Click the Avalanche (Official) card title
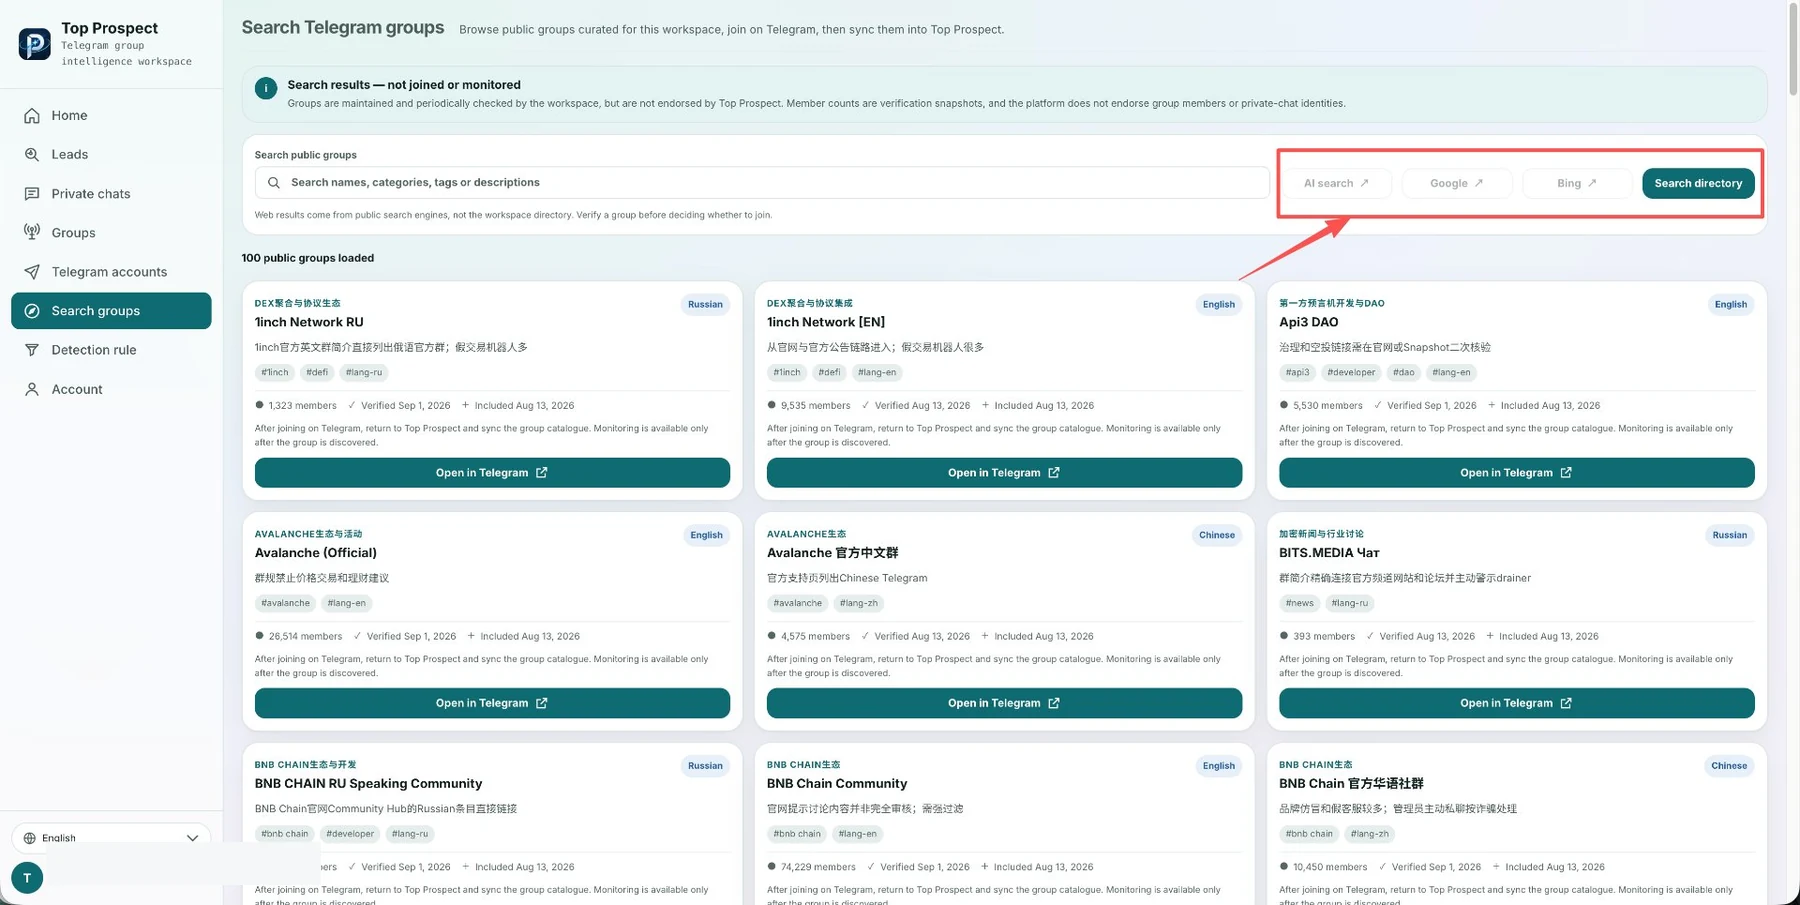The height and width of the screenshot is (905, 1800). [316, 553]
